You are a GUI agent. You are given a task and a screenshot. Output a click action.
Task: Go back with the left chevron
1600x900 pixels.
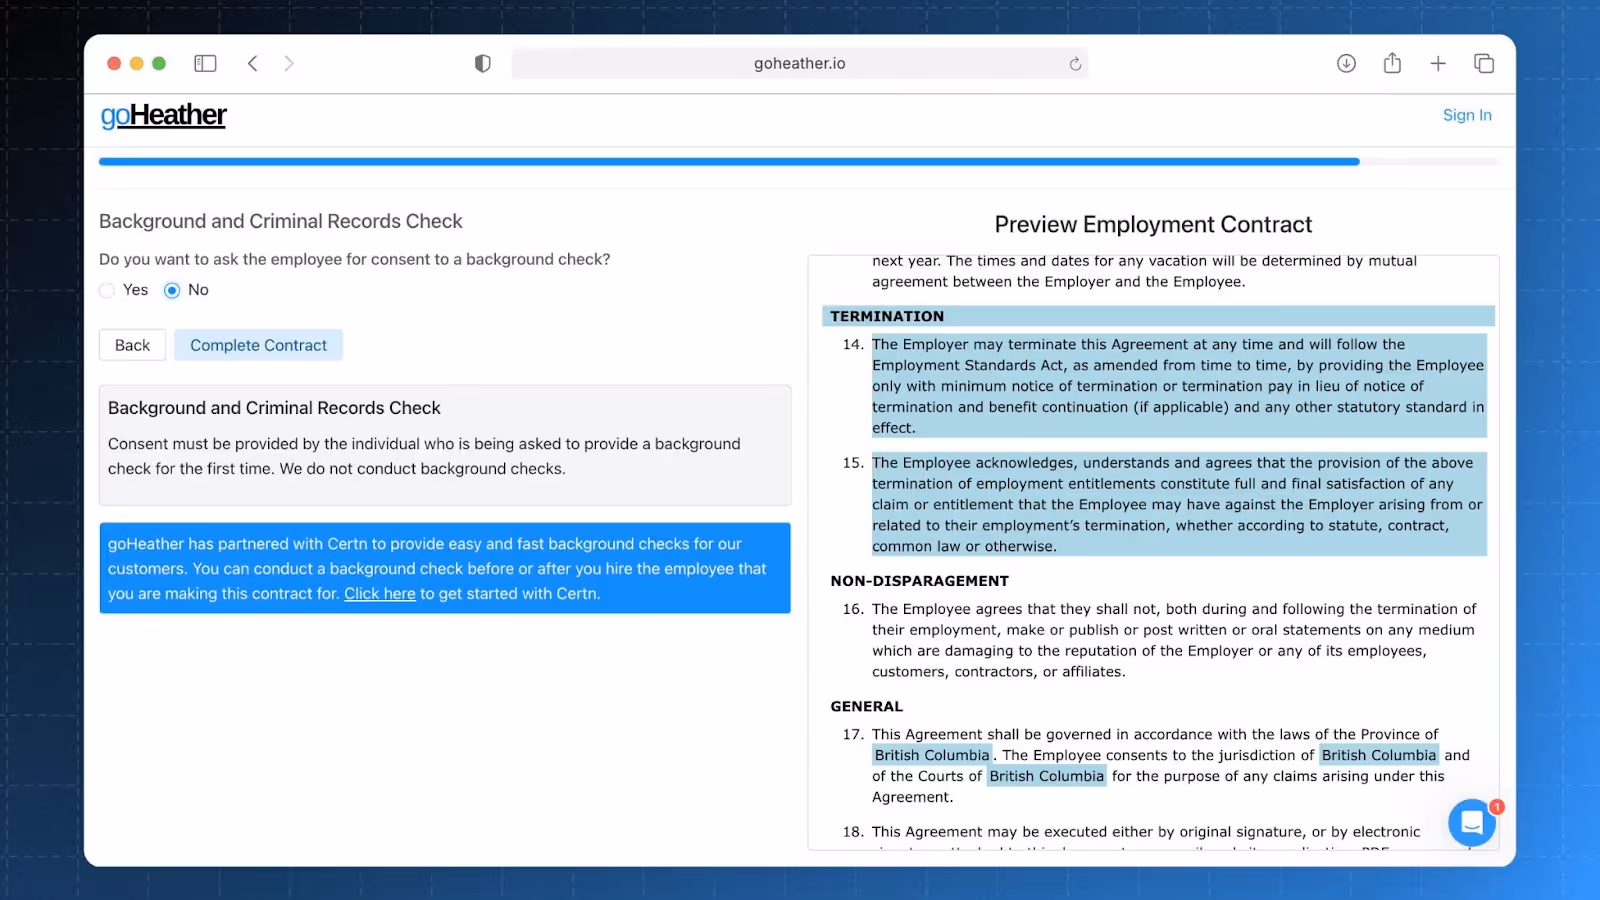[253, 63]
